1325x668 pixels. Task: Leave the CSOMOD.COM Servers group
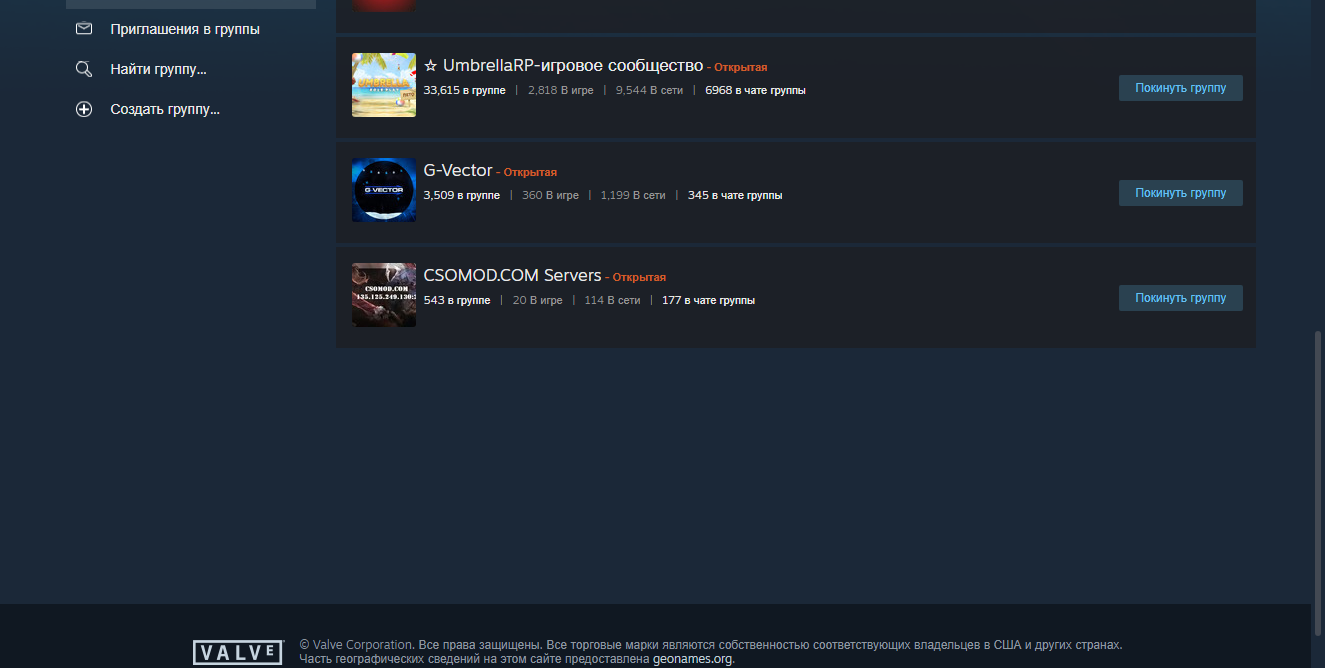pos(1180,298)
